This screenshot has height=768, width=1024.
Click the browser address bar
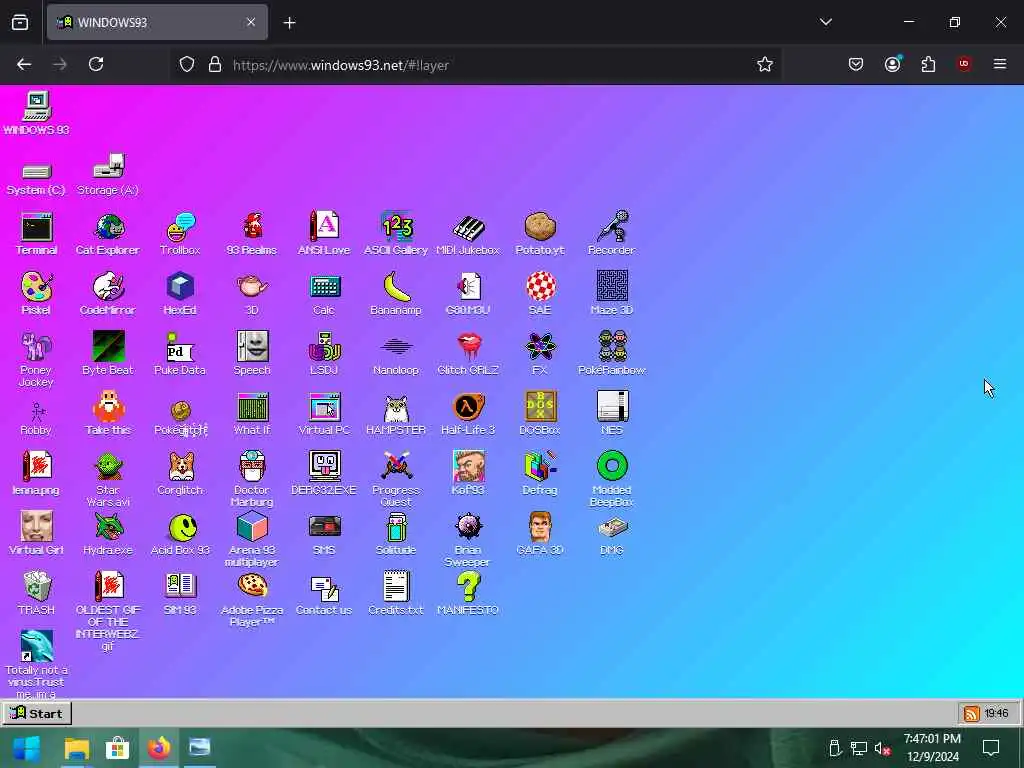(477, 65)
